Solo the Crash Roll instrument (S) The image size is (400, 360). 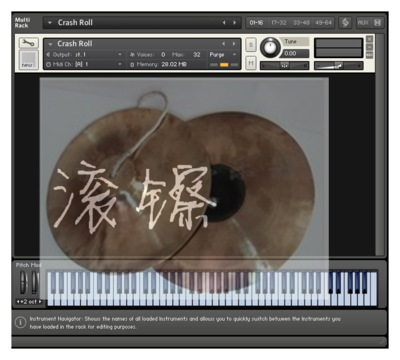[251, 45]
